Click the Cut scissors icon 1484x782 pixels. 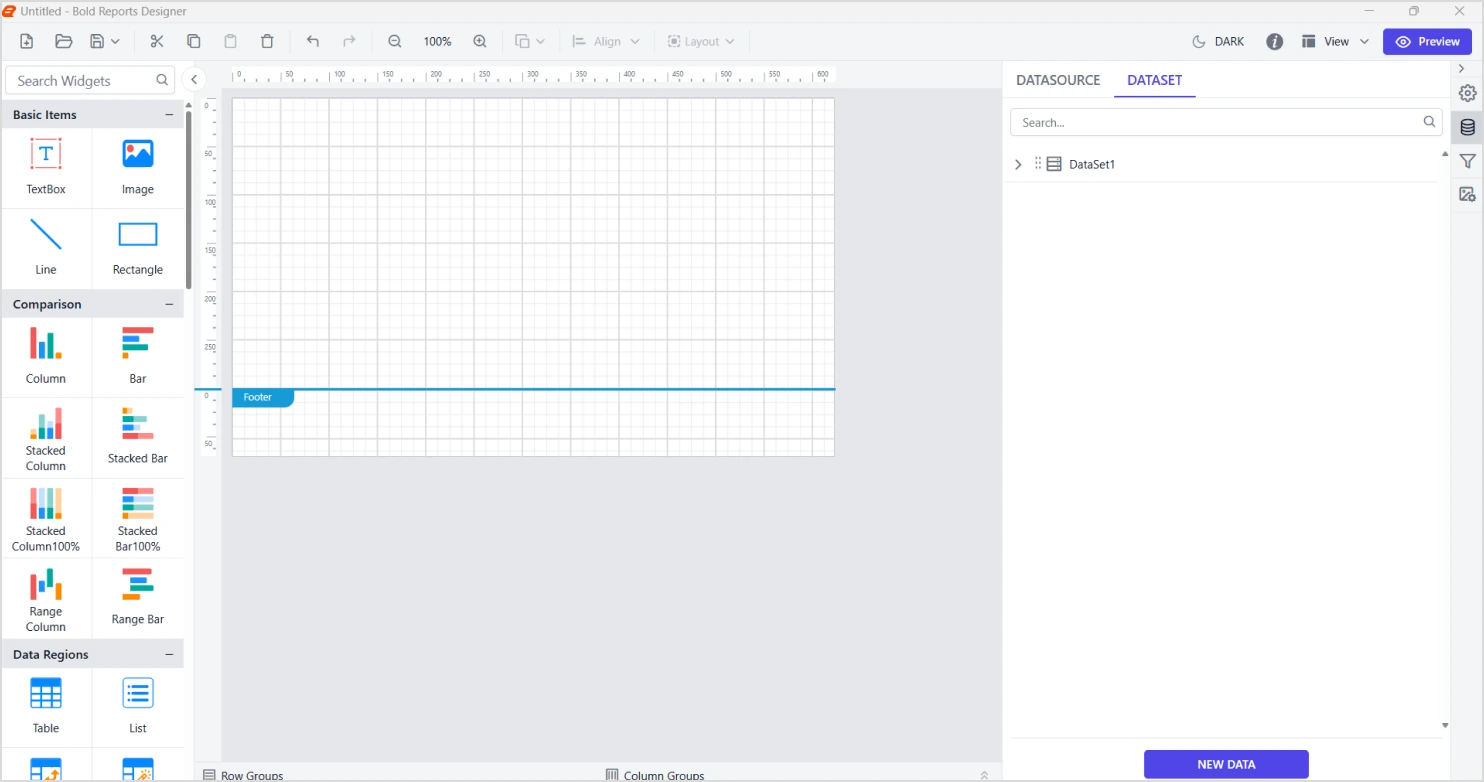point(157,41)
